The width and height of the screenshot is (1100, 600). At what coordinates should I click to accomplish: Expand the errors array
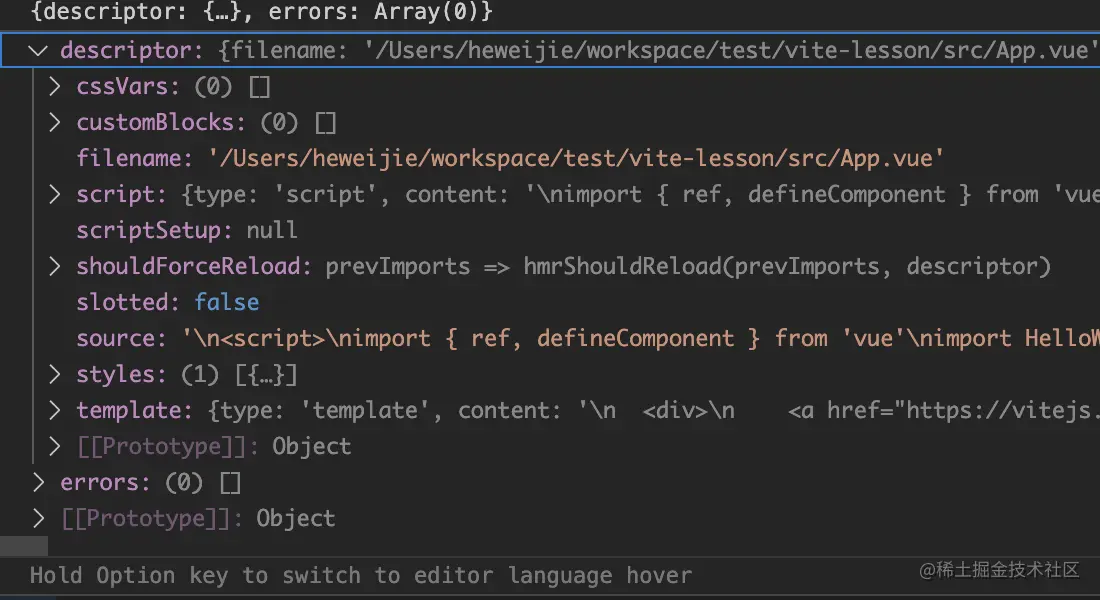(38, 483)
